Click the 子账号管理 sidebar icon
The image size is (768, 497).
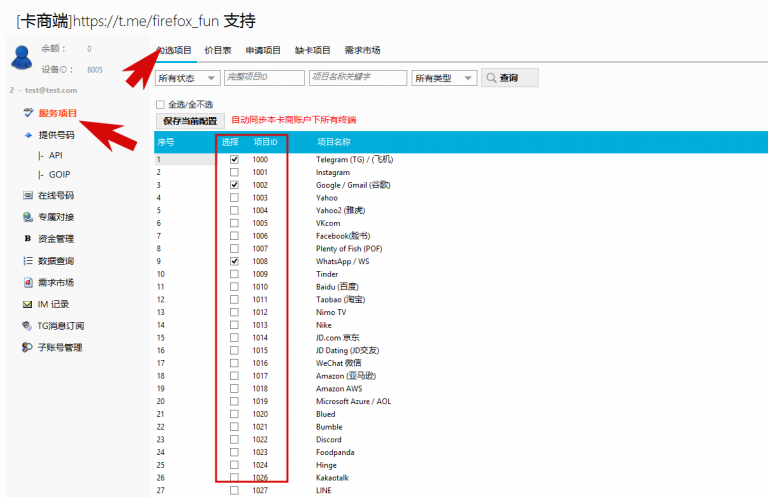(27, 347)
